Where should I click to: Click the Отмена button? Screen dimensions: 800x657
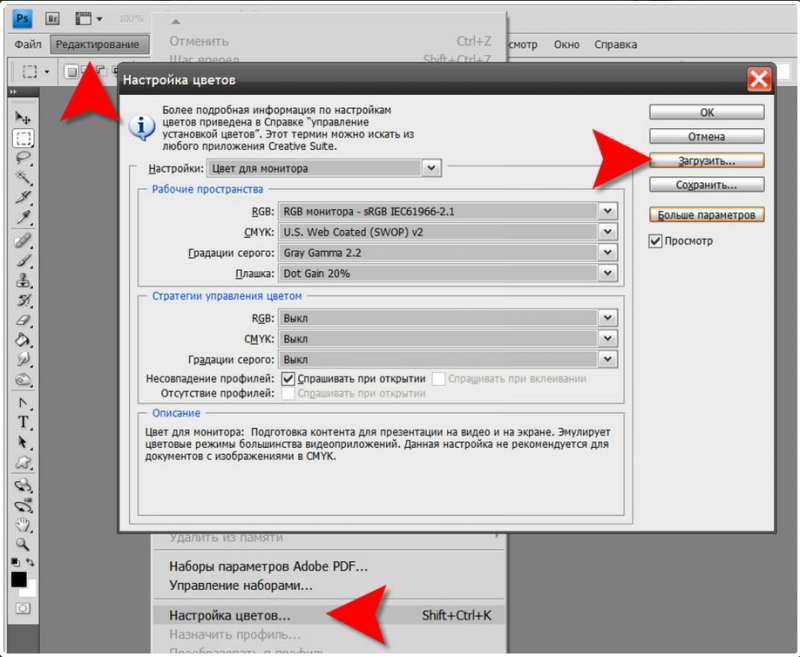[x=707, y=136]
